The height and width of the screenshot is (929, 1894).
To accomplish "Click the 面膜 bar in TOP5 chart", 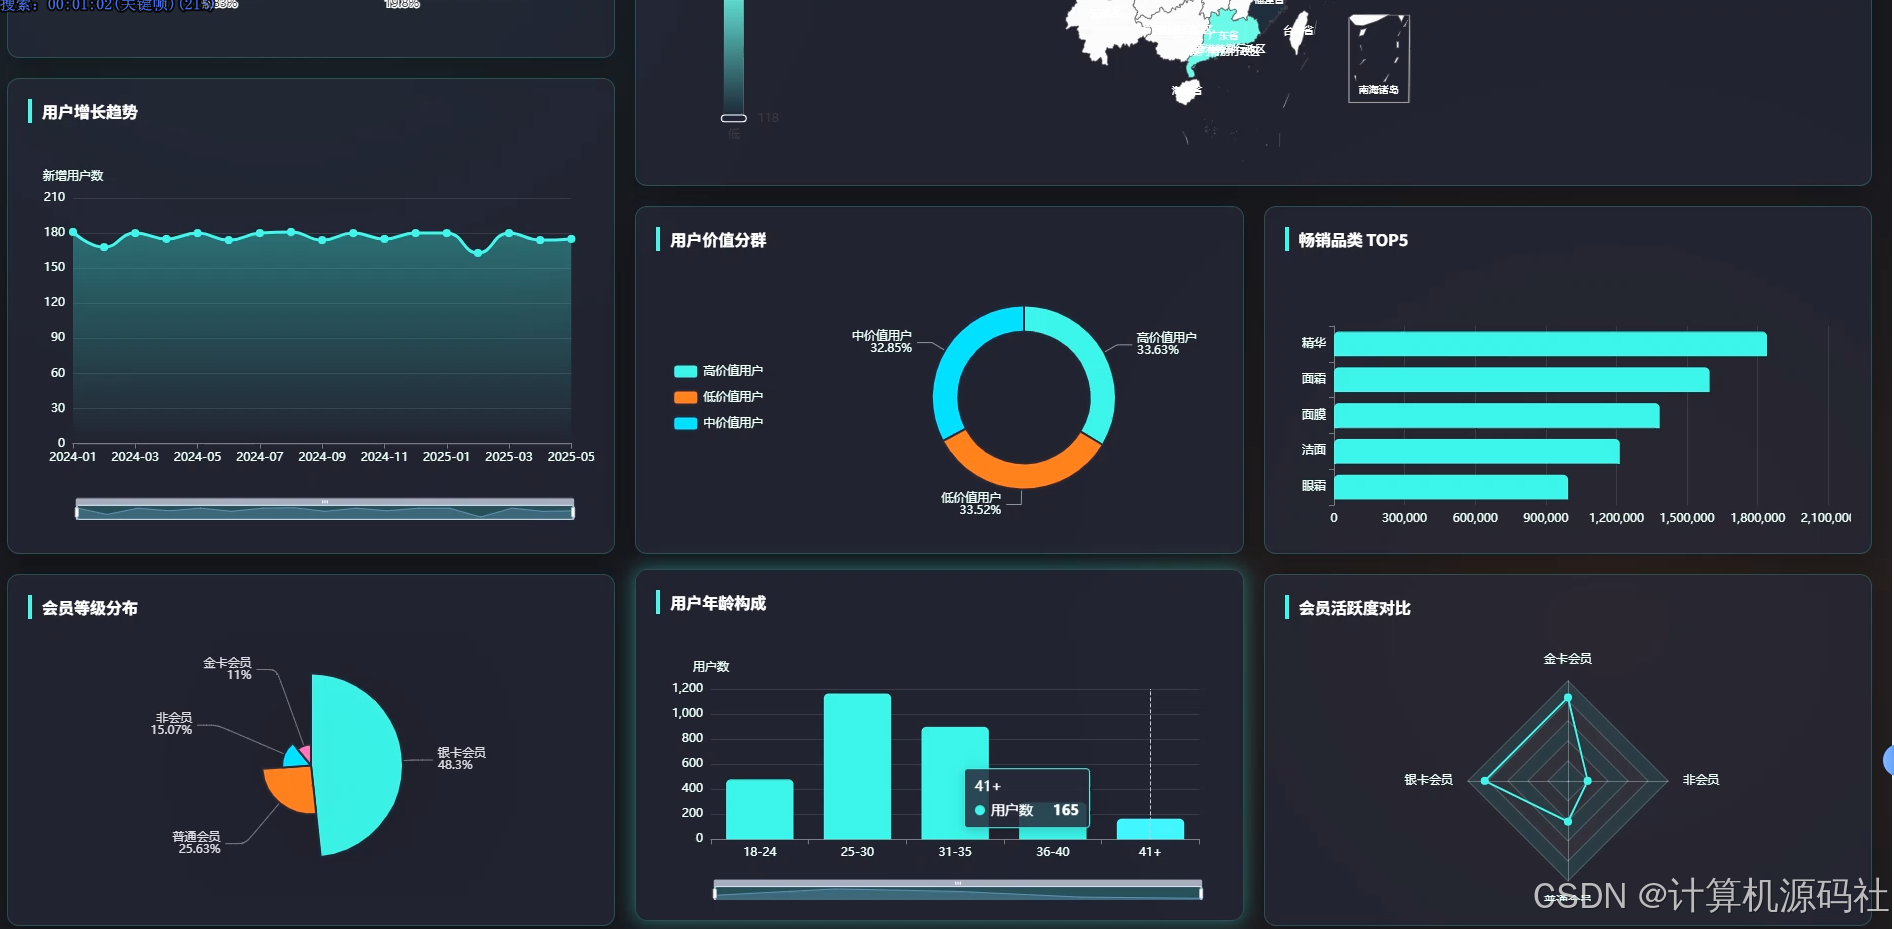I will [x=1496, y=416].
